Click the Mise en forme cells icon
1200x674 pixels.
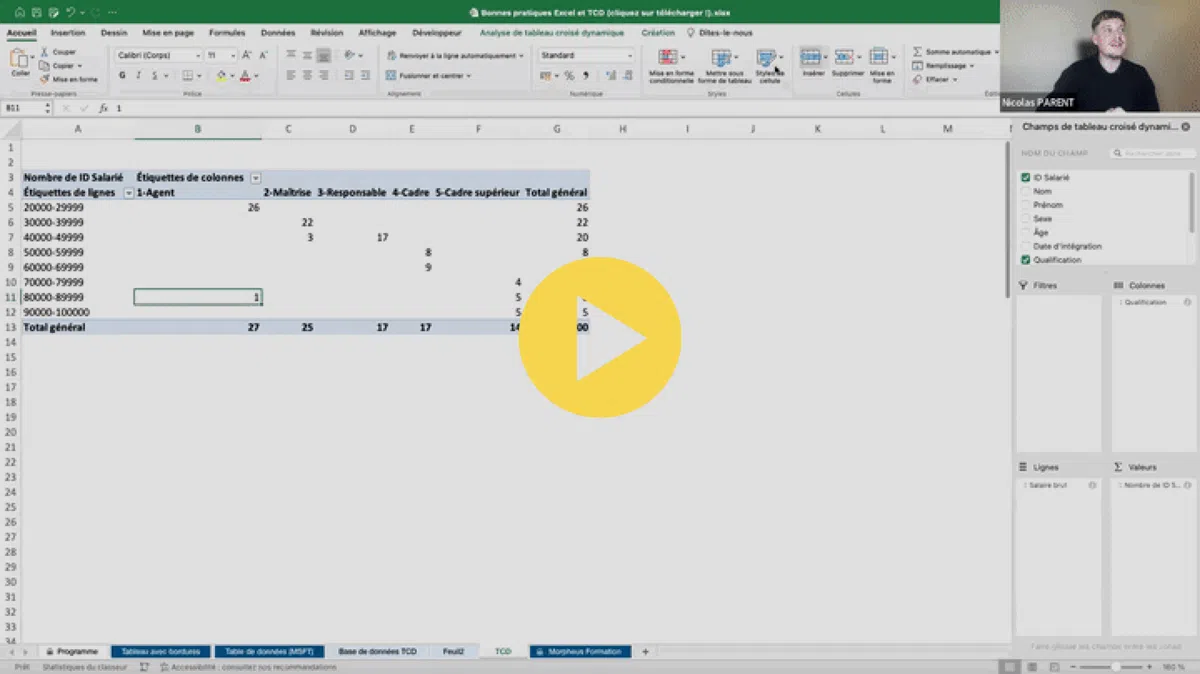(x=880, y=57)
